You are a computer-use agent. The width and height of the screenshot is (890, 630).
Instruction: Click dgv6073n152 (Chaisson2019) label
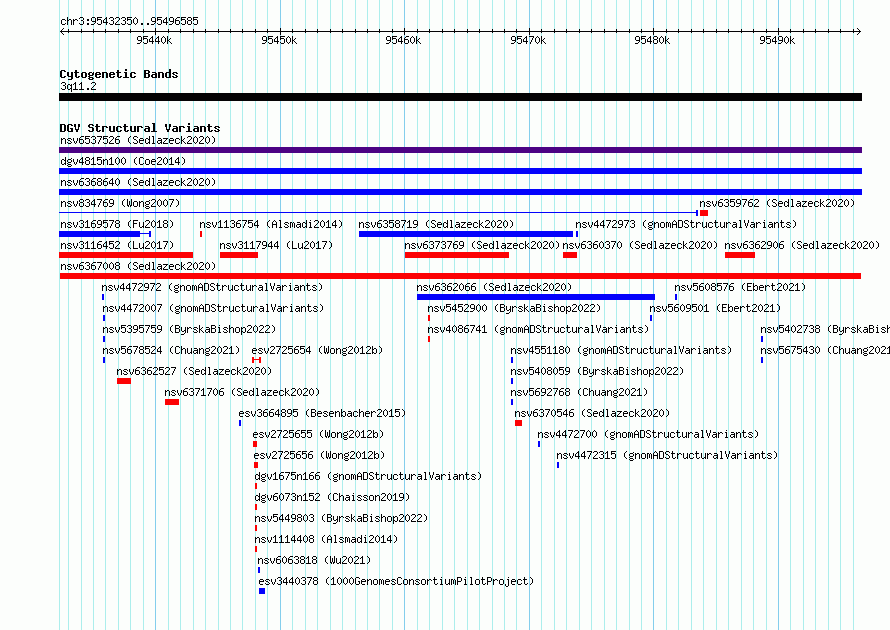332,497
